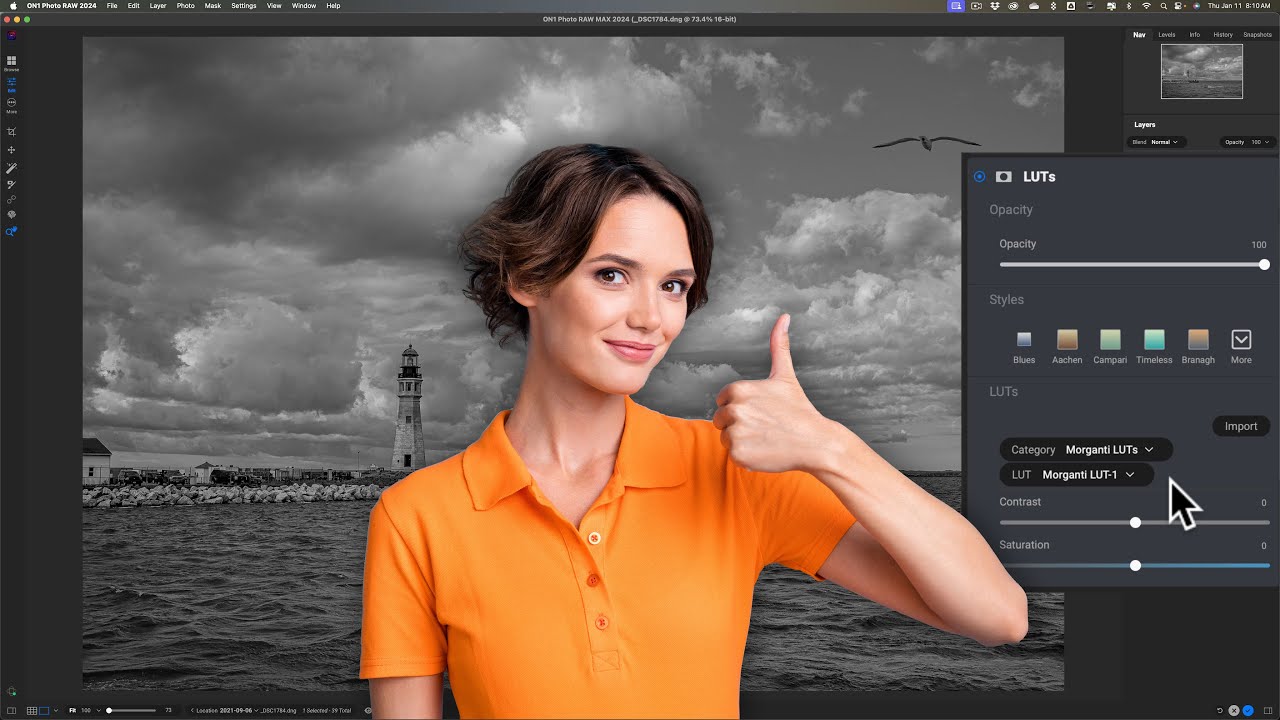Toggle left panel visibility icon in bottom bar
This screenshot has width=1280, height=720.
click(11, 710)
